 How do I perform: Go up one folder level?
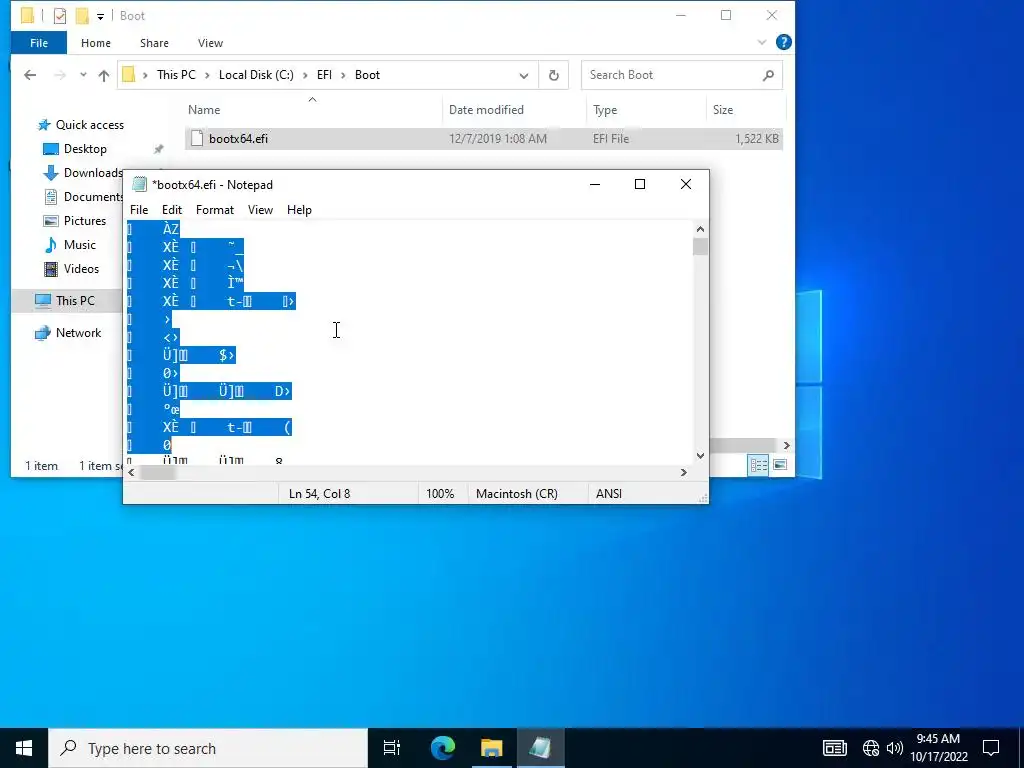coord(104,75)
